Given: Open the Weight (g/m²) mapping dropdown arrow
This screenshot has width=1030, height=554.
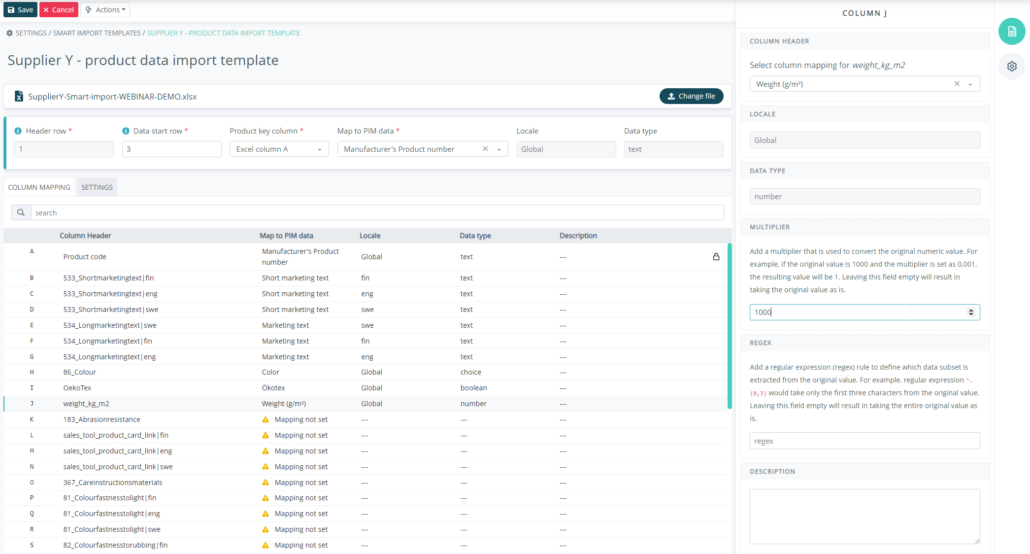Looking at the screenshot, I should [970, 84].
